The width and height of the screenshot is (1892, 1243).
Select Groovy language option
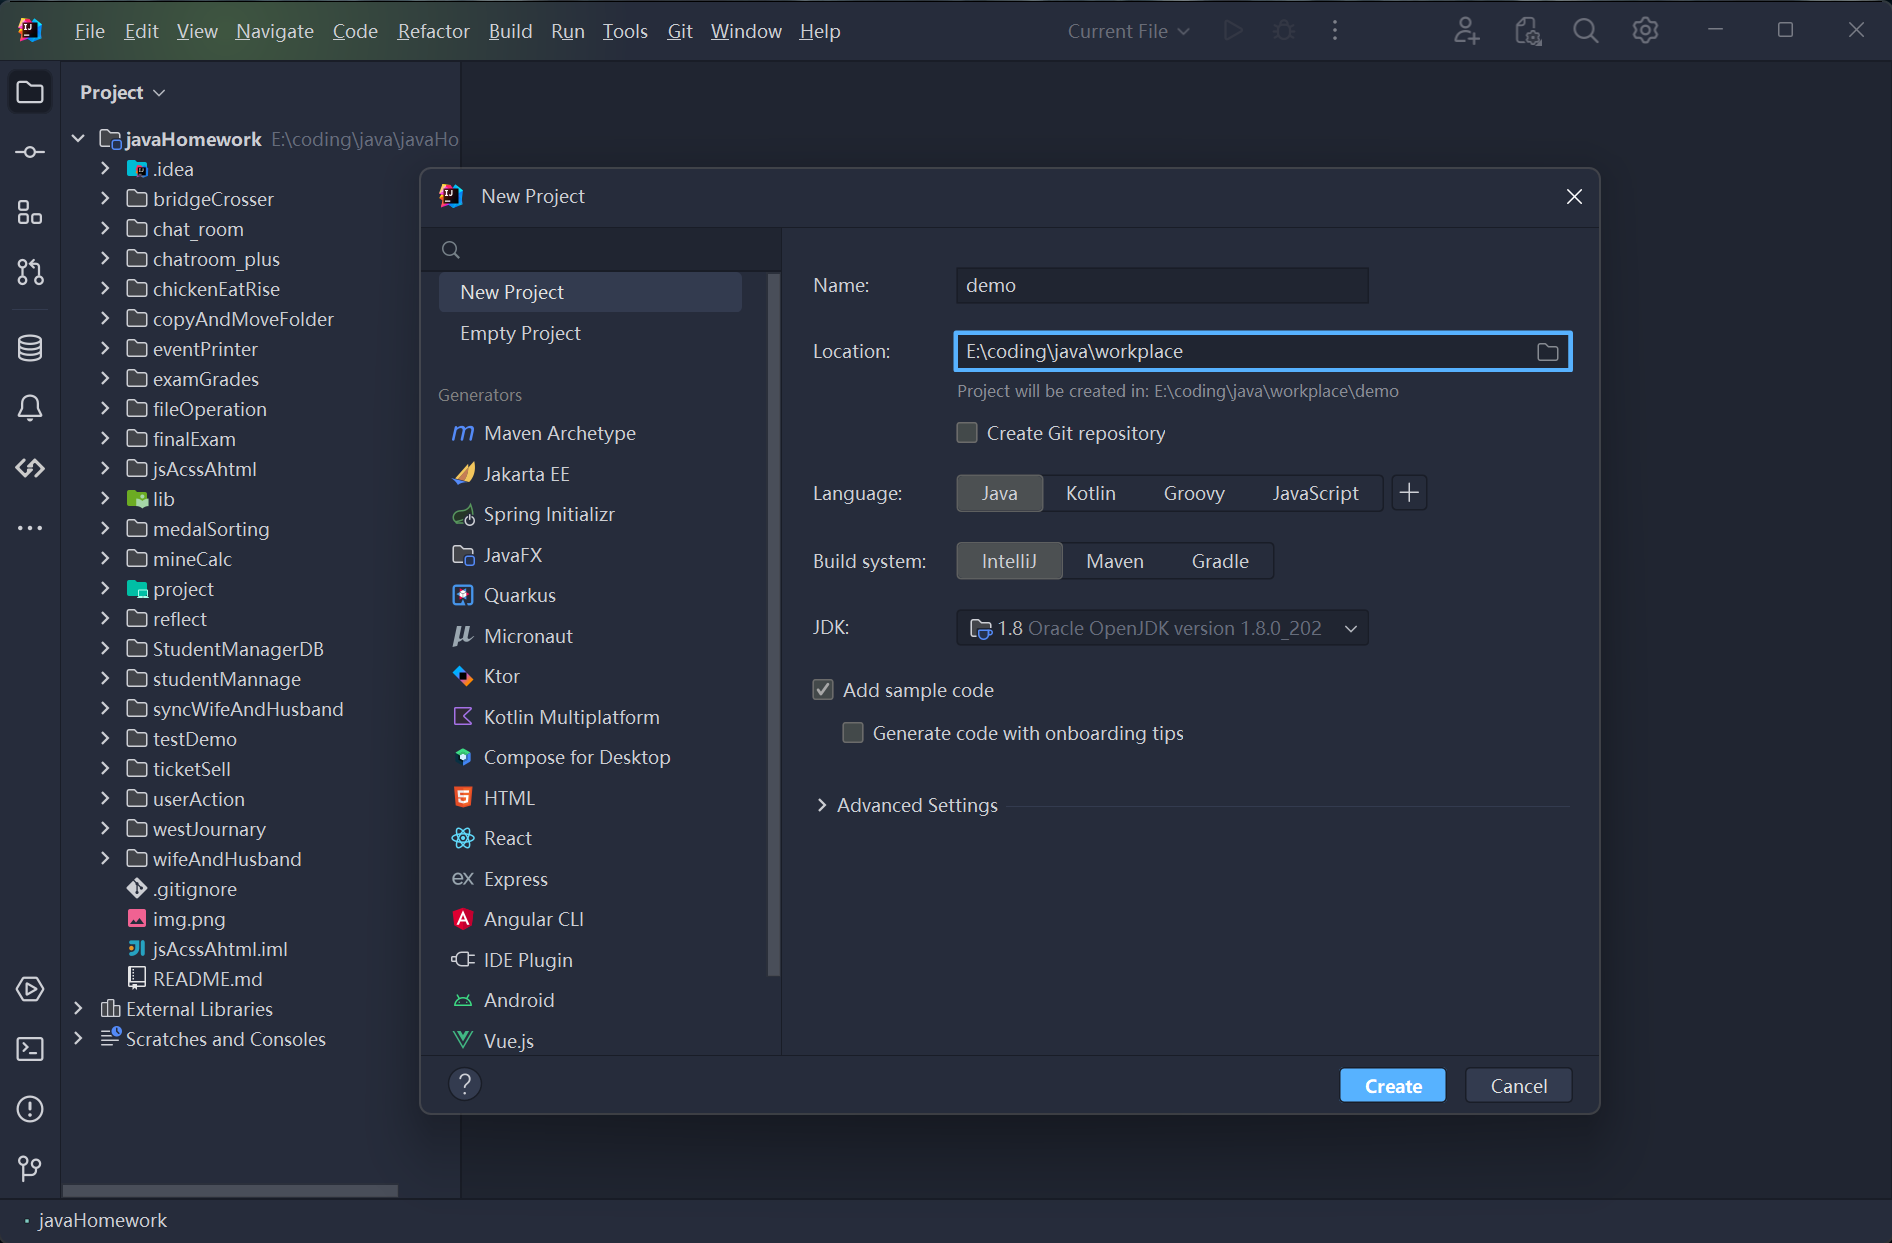(1194, 493)
